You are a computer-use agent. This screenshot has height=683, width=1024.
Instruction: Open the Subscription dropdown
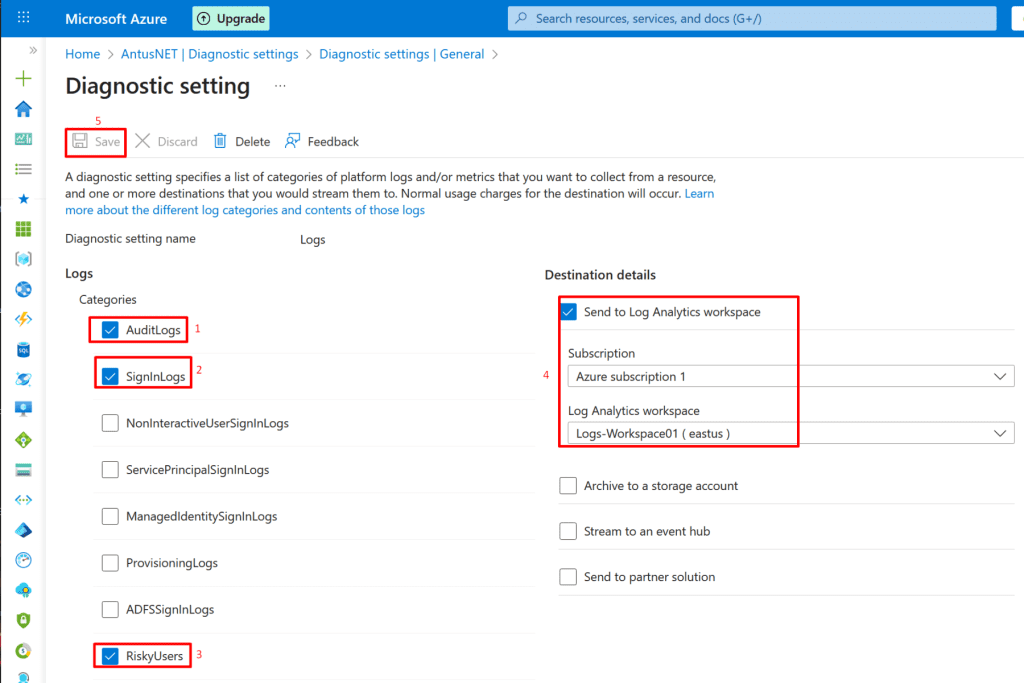789,376
